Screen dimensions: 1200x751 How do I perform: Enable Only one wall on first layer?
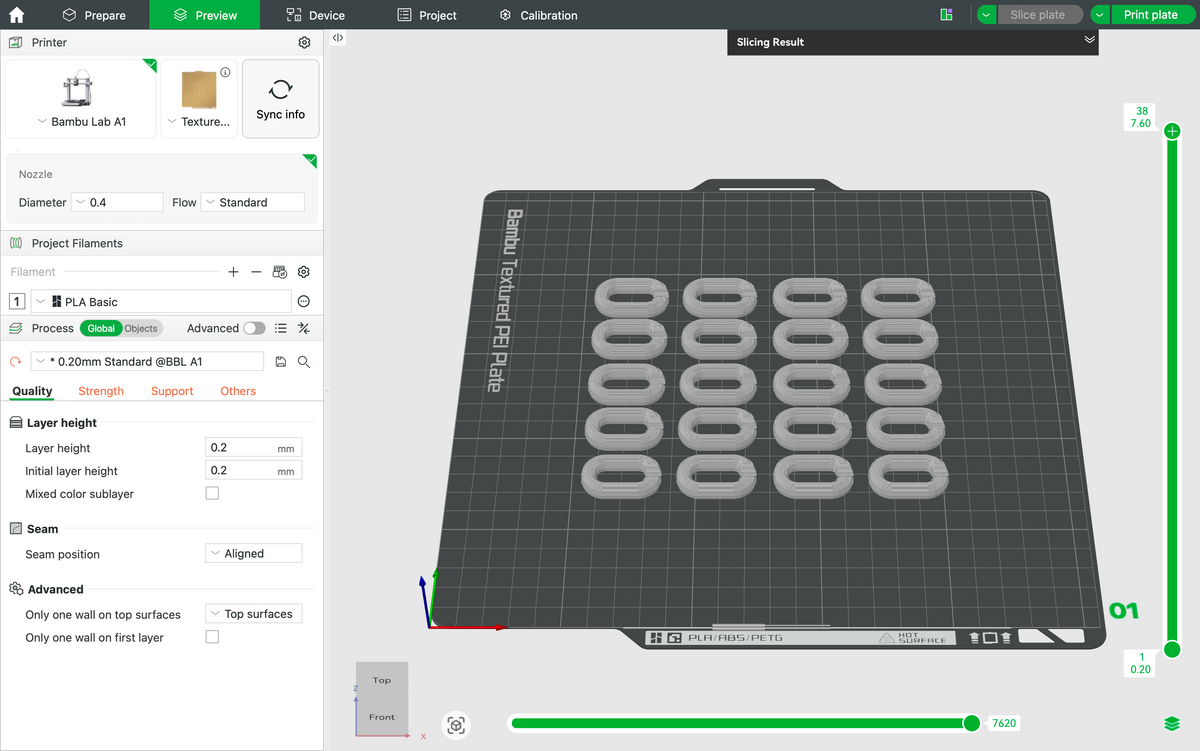pos(212,636)
